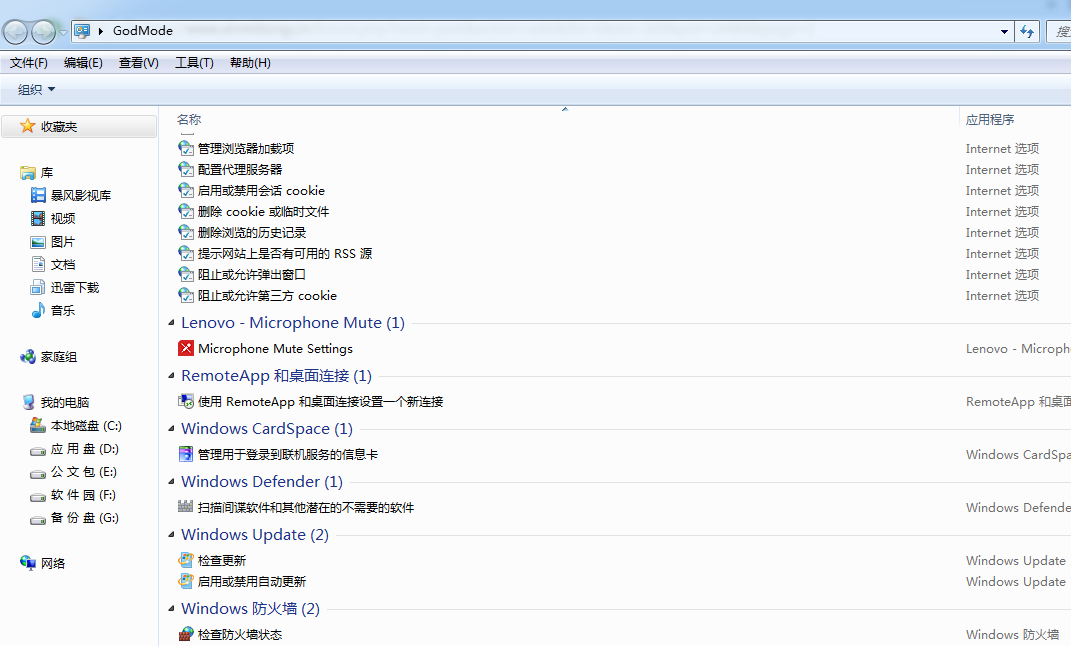Collapse the Lenovo - Microphone Mute group

coord(171,322)
